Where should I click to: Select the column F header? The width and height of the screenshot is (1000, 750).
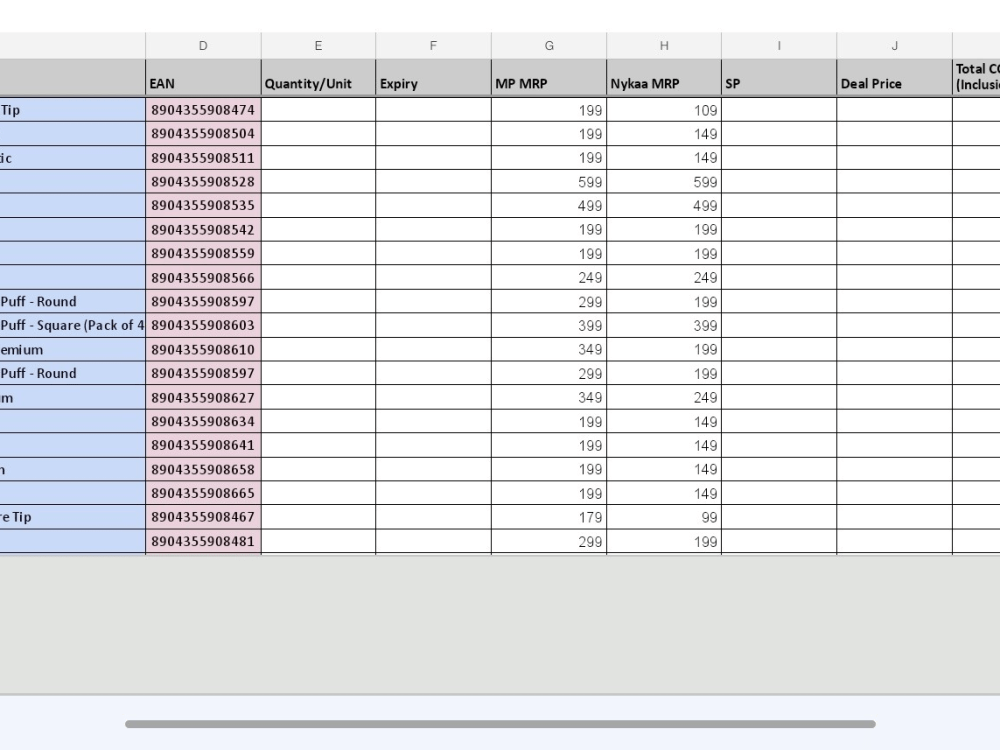[433, 45]
